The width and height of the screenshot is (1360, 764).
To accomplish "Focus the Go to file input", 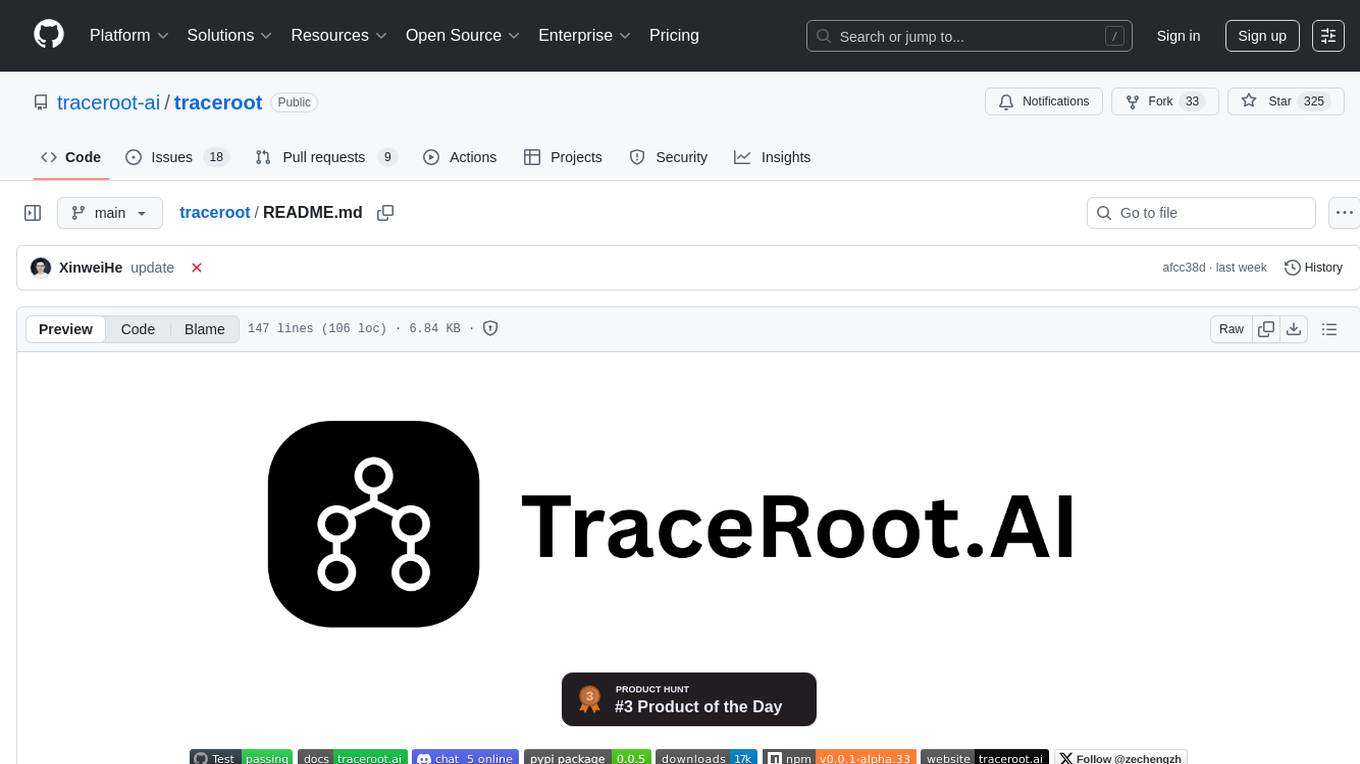I will 1201,213.
